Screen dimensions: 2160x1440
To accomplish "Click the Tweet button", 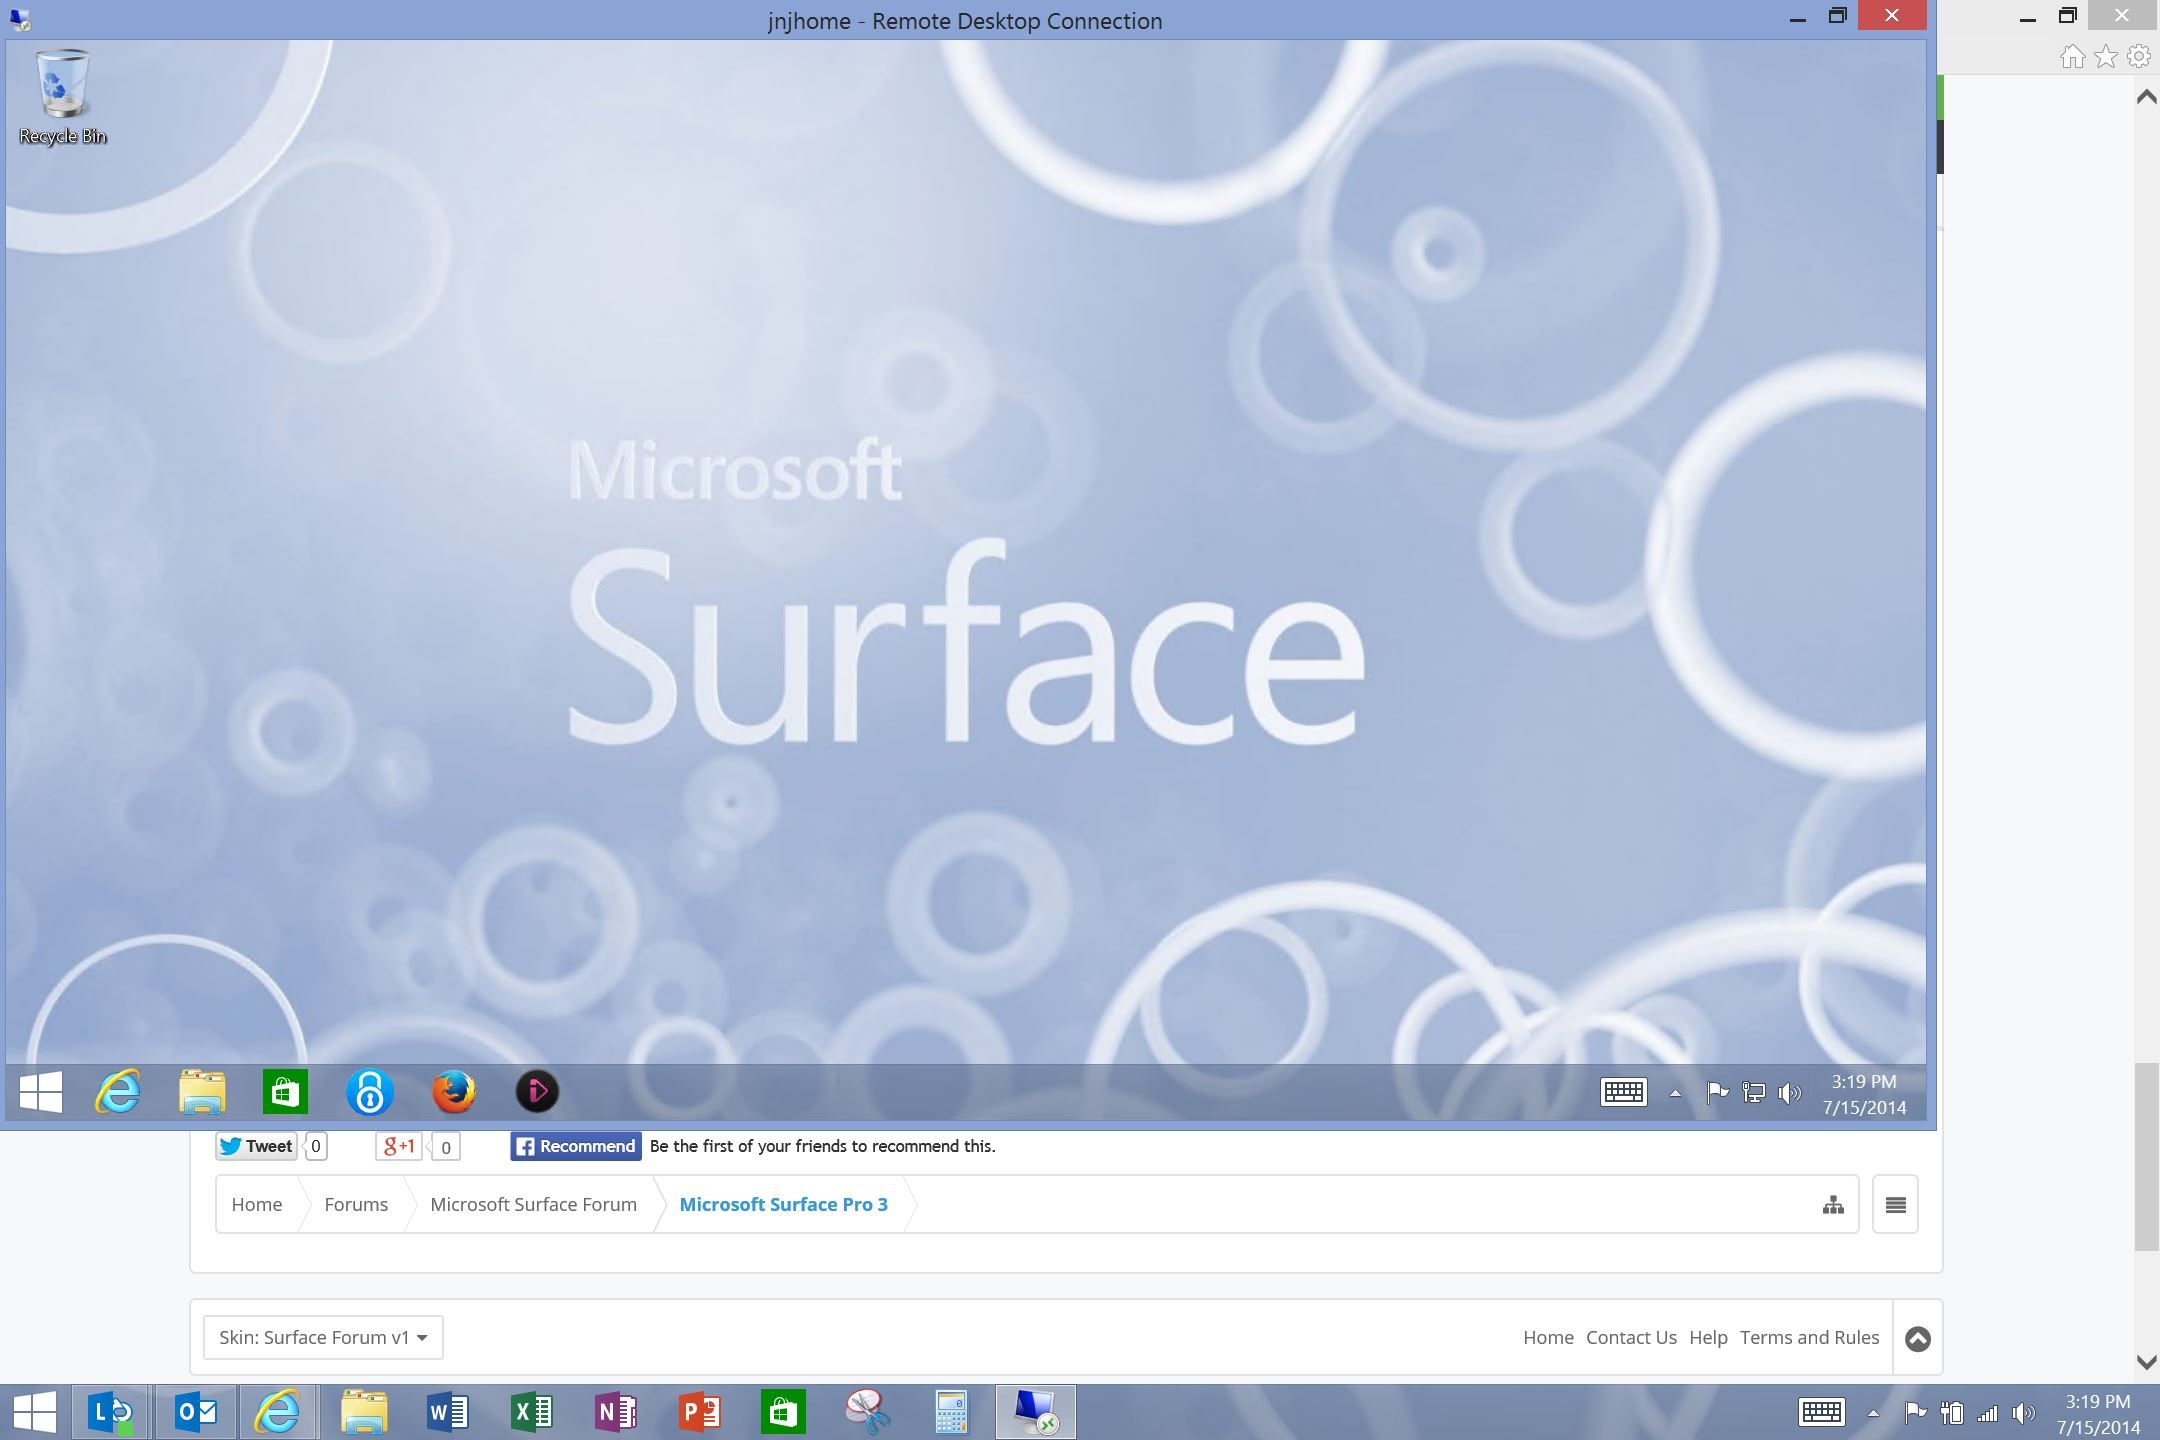I will pyautogui.click(x=256, y=1146).
